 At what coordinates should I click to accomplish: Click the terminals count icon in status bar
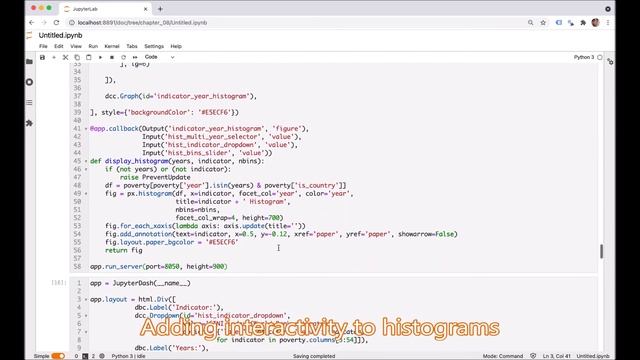pyautogui.click(x=85, y=356)
